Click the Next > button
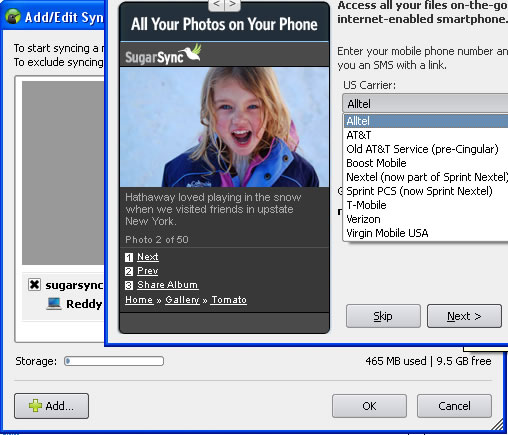The height and width of the screenshot is (435, 508). point(464,316)
